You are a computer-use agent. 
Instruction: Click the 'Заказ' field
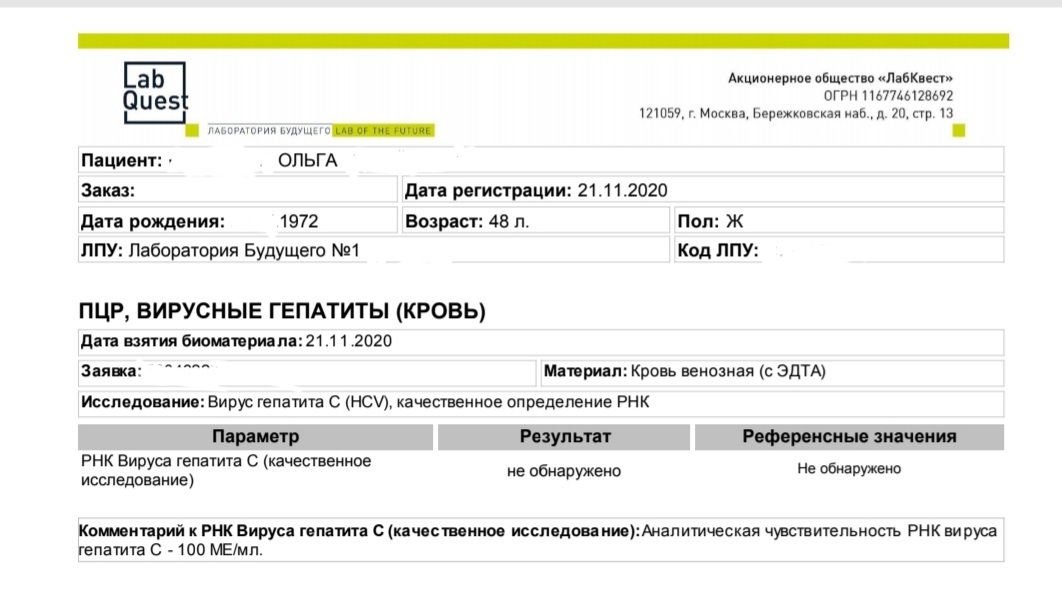coord(237,191)
